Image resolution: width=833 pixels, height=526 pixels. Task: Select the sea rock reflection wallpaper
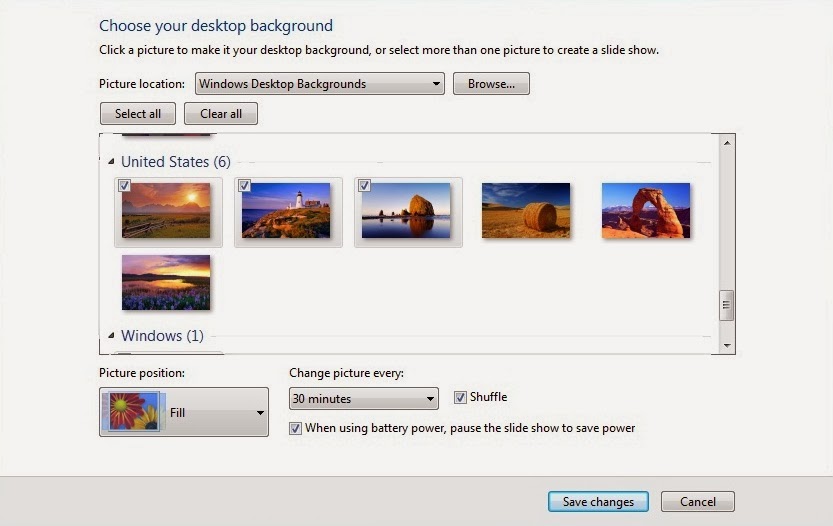pos(406,210)
